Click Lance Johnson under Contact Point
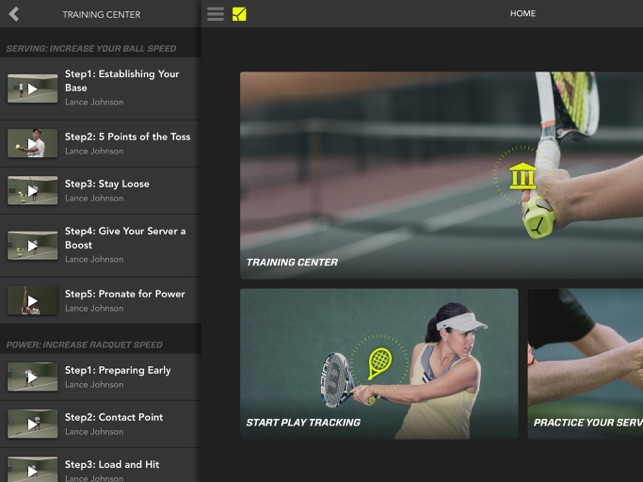The height and width of the screenshot is (482, 643). [x=94, y=432]
